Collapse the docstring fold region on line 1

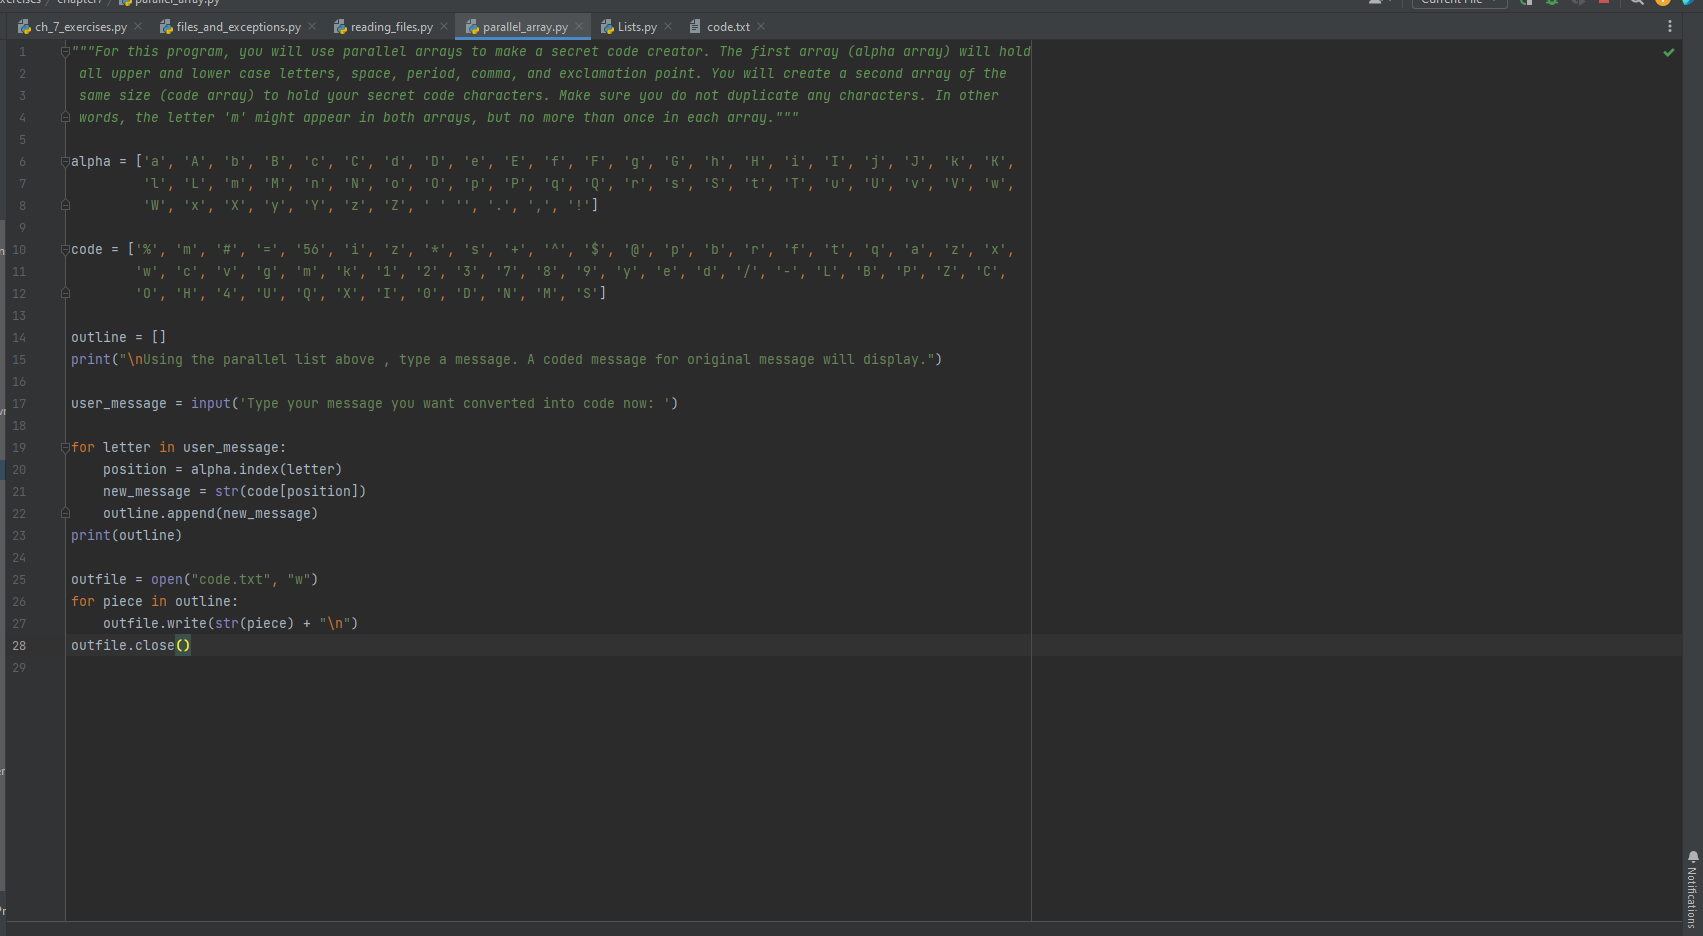[x=66, y=51]
